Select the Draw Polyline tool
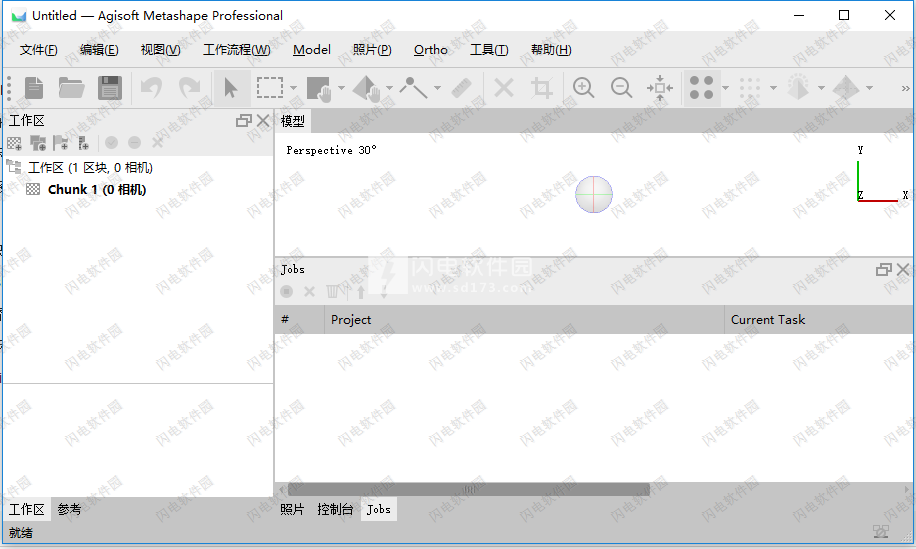This screenshot has height=549, width=916. tap(414, 88)
